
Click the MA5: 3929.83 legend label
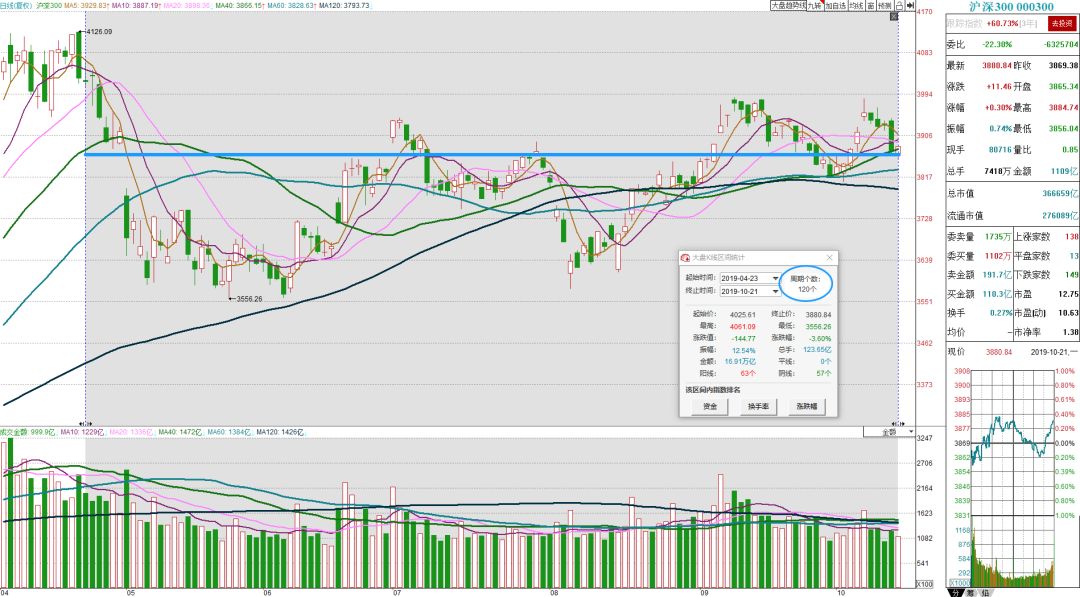tap(86, 6)
